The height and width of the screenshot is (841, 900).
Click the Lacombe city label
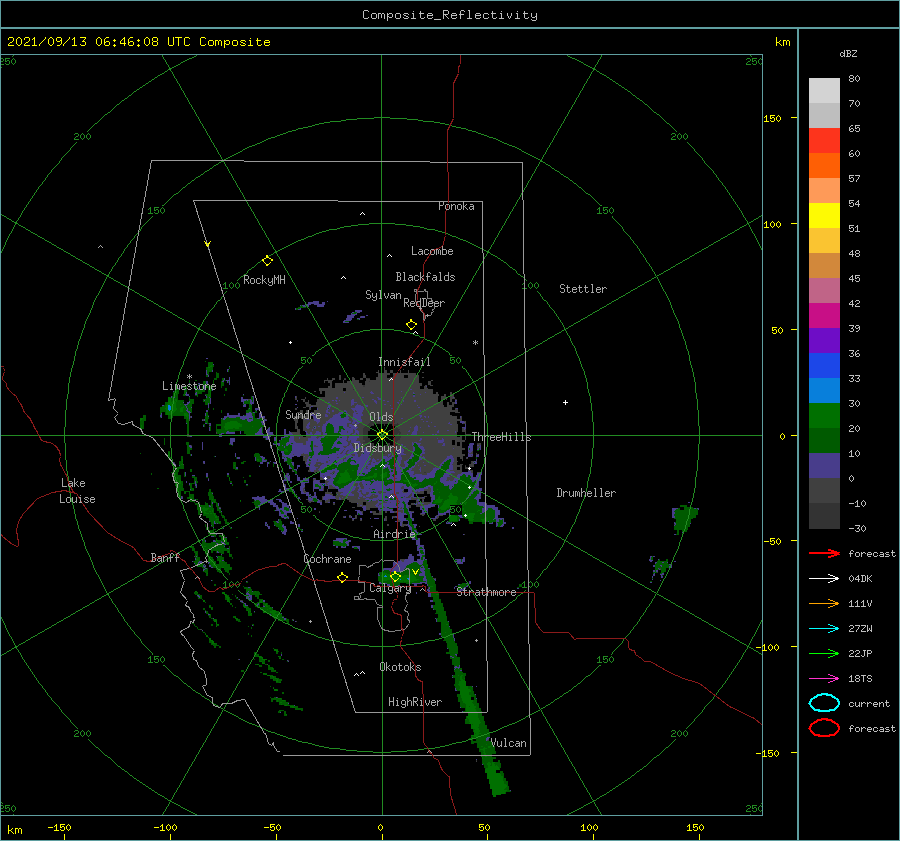432,251
